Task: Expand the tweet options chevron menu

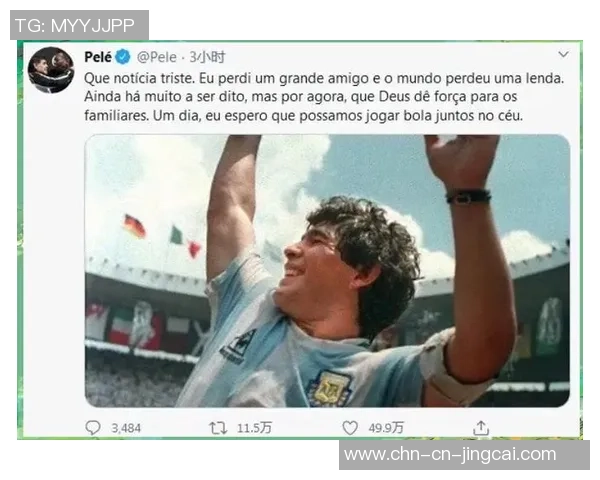Action: click(x=563, y=54)
